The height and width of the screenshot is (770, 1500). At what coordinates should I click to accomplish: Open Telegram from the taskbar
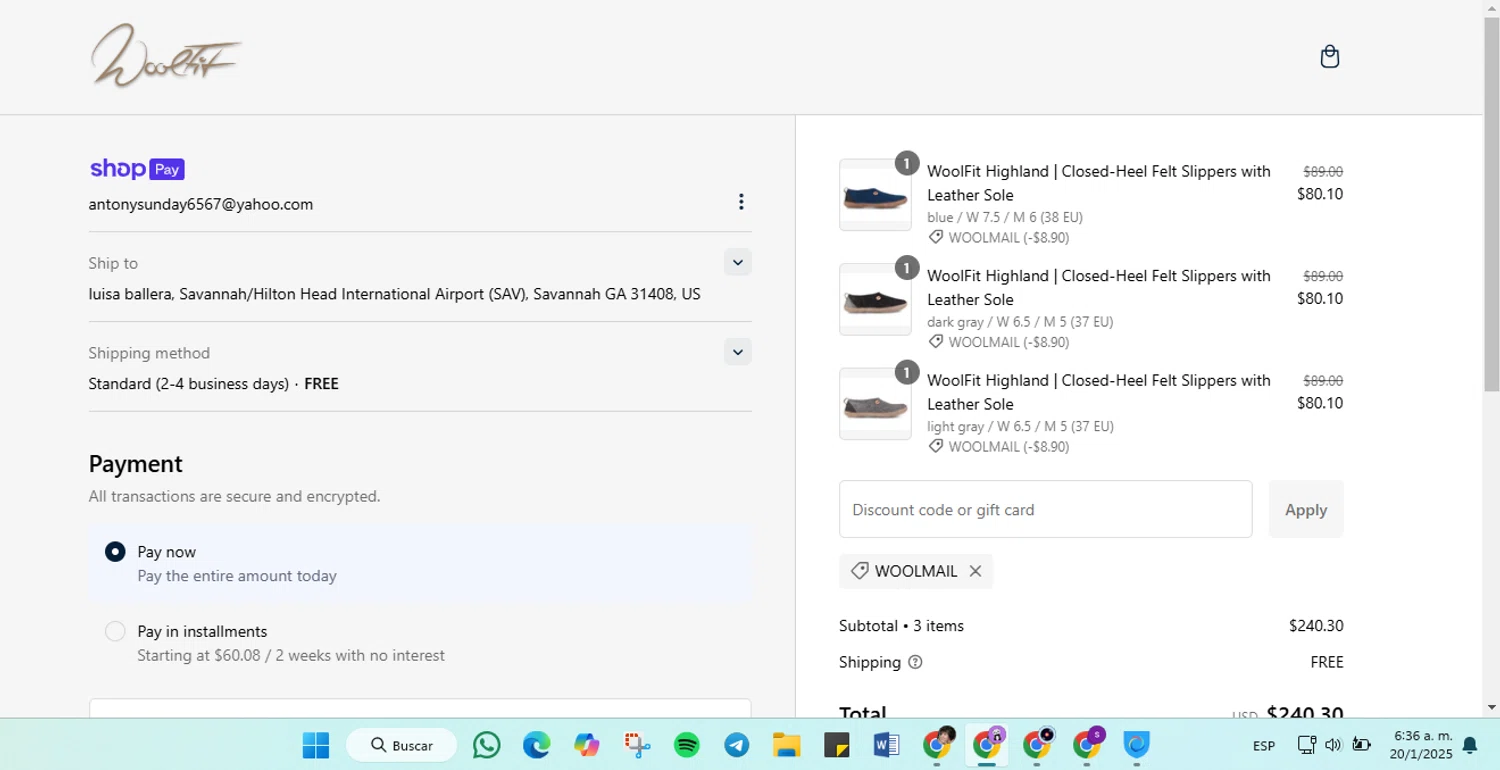click(x=737, y=745)
